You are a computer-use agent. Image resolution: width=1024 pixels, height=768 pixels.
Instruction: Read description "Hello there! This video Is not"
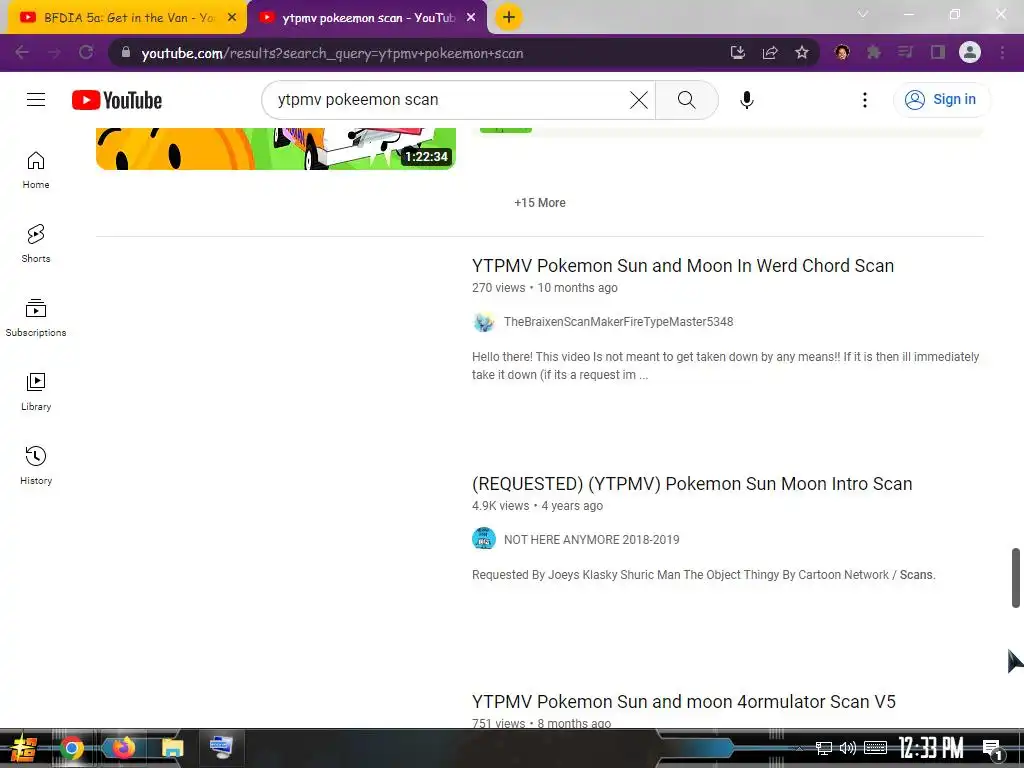726,366
